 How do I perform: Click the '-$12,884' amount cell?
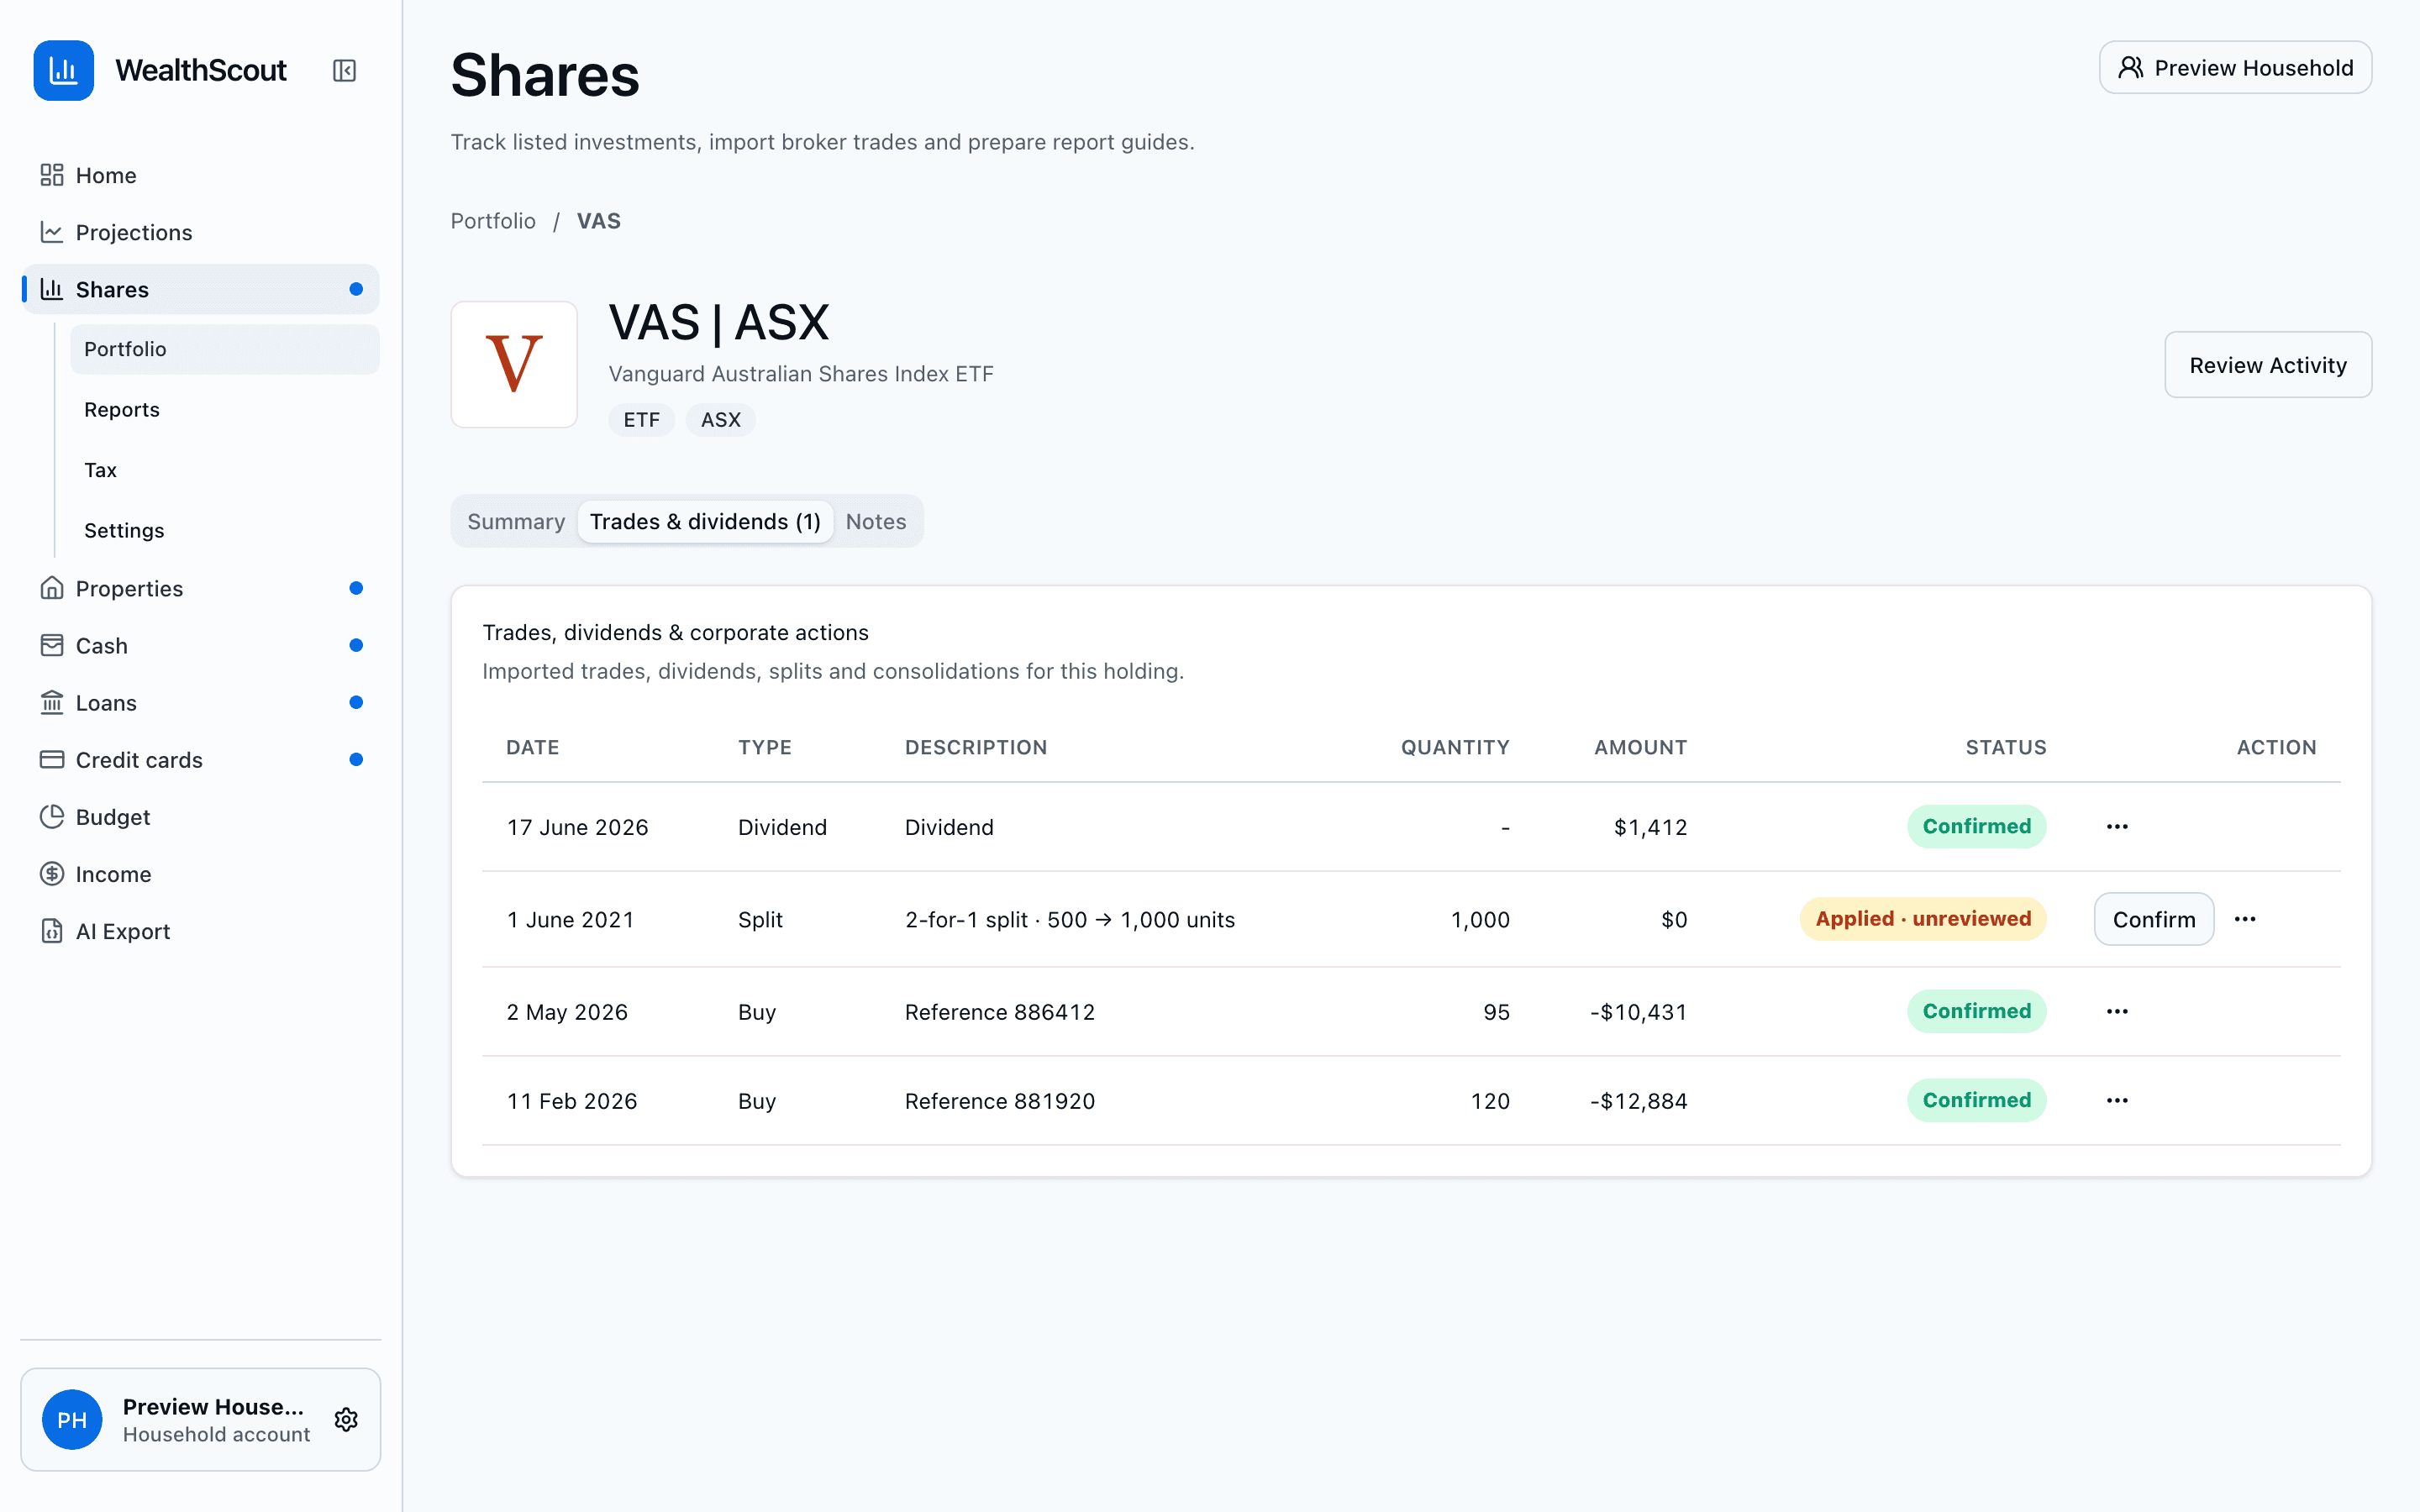click(1639, 1101)
